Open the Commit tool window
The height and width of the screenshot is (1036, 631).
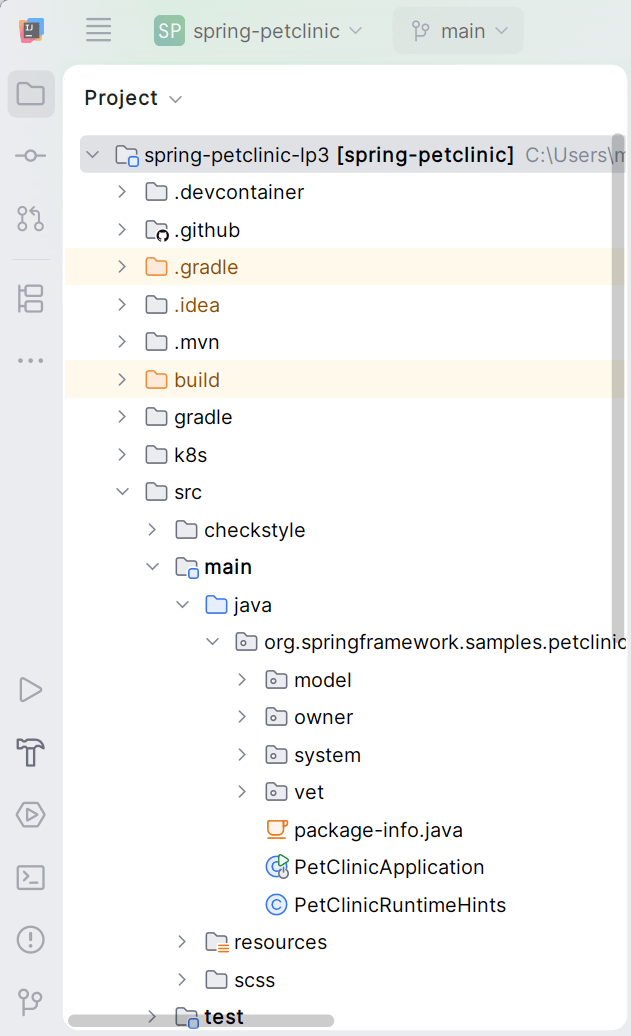click(31, 156)
